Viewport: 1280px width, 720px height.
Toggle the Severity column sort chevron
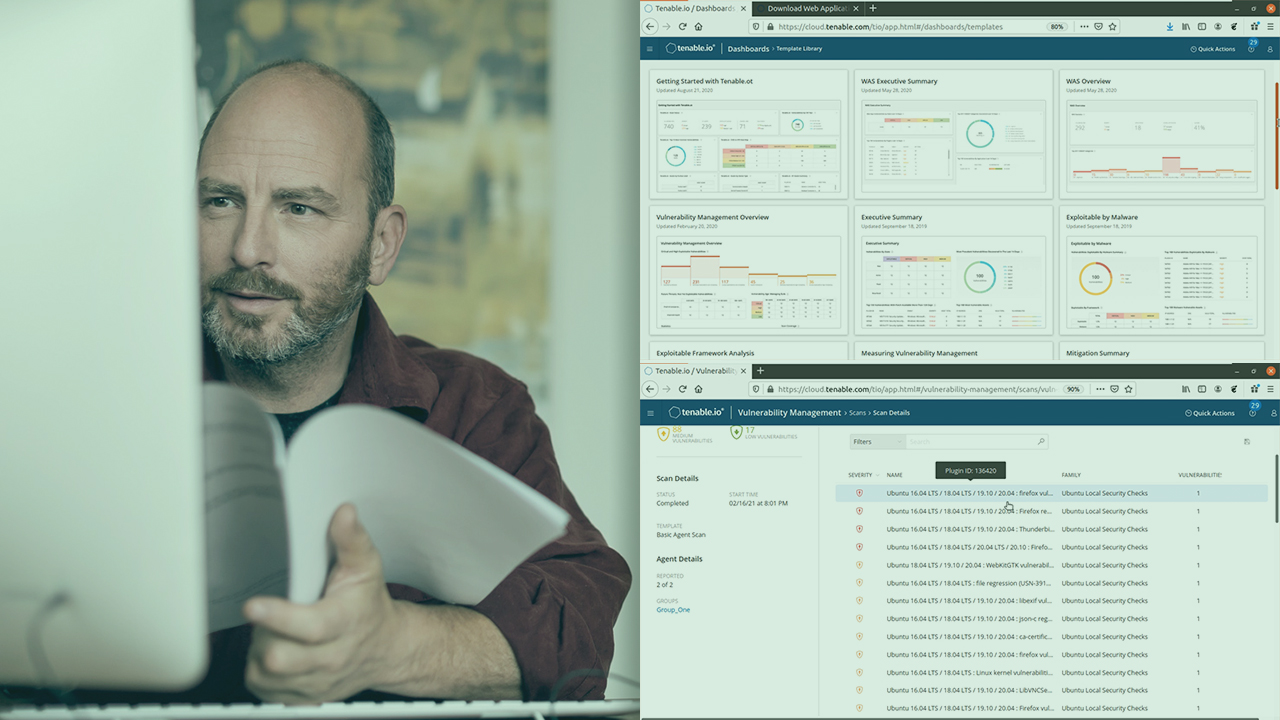tap(879, 475)
